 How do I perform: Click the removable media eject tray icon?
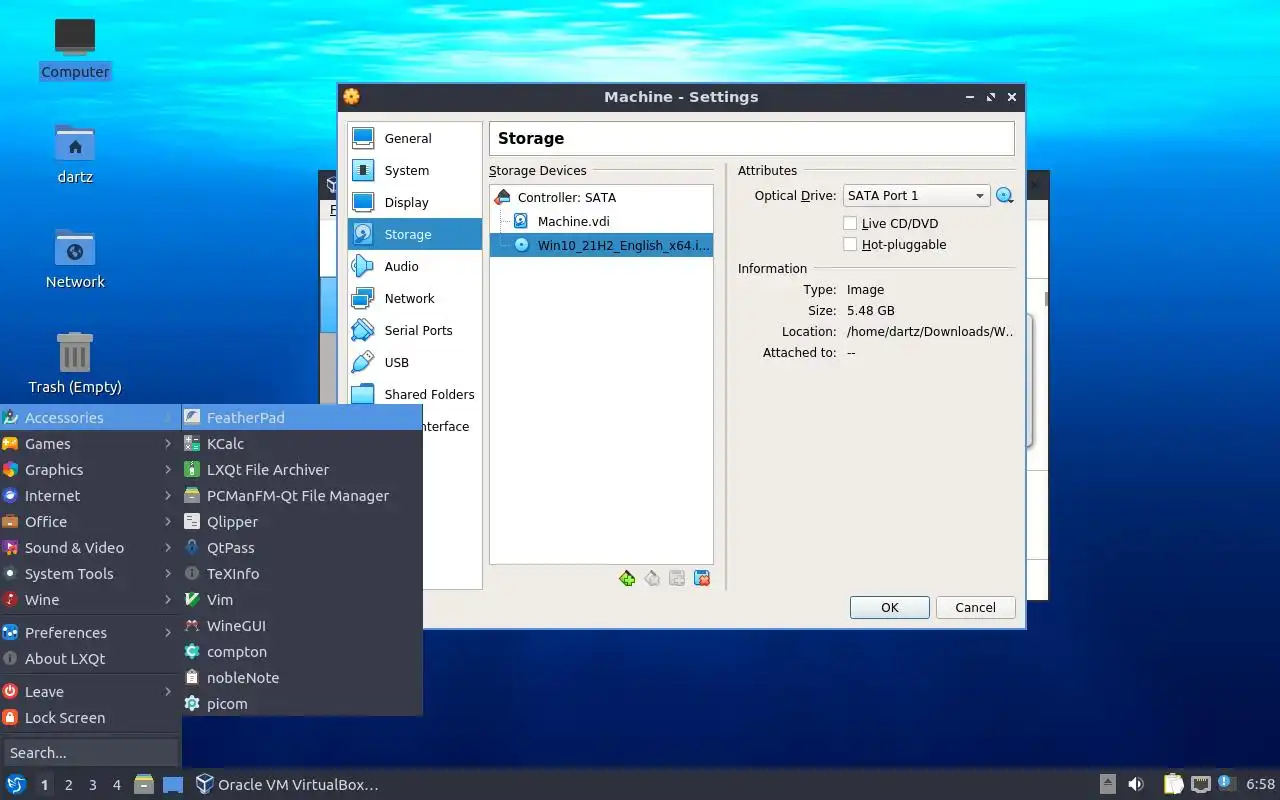click(1107, 784)
